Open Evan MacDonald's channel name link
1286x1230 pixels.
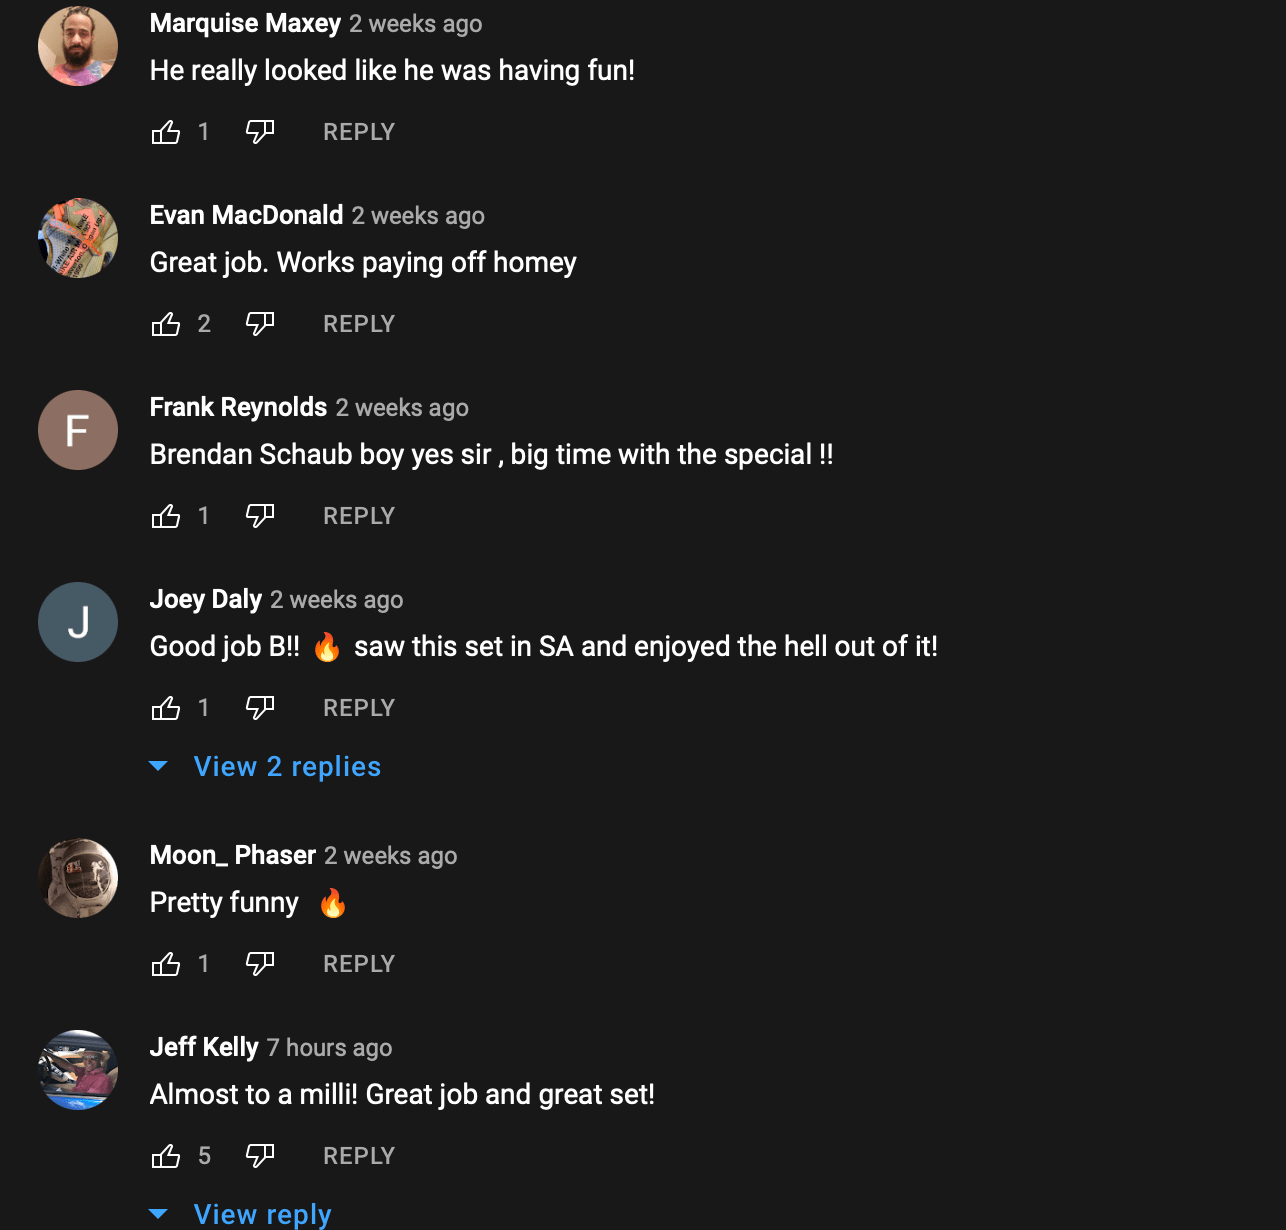coord(246,215)
